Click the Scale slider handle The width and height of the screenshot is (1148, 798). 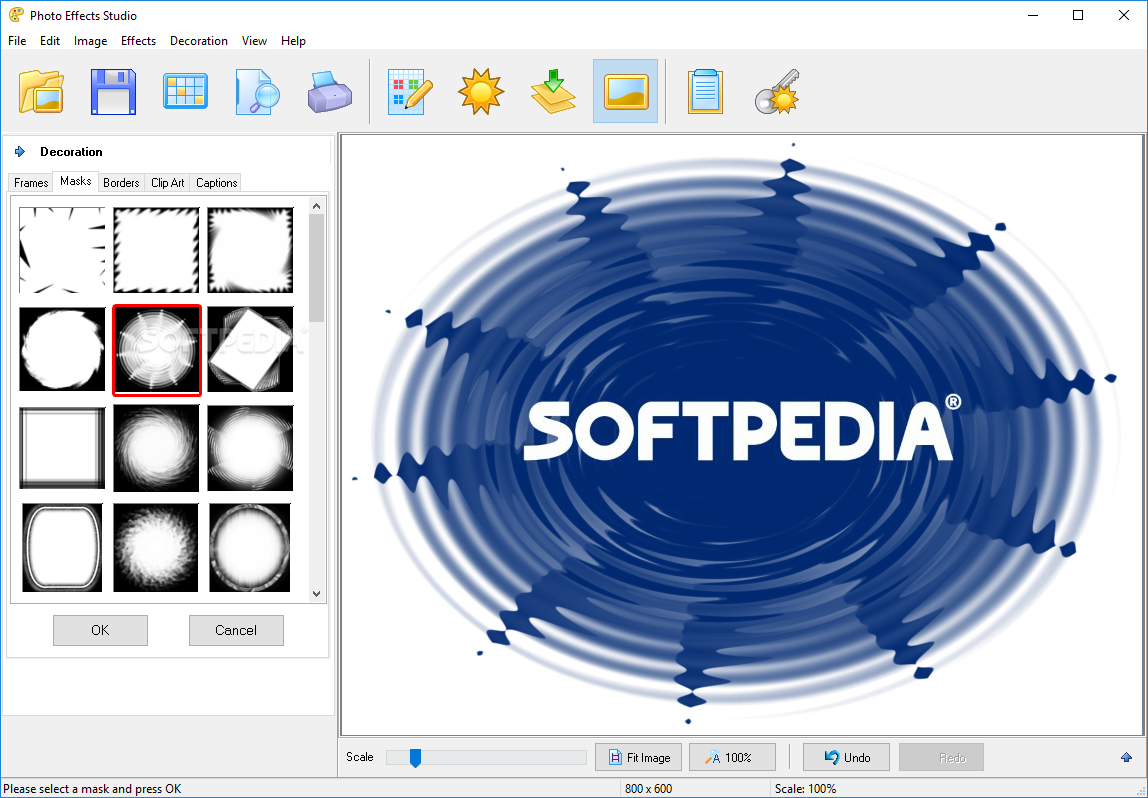click(415, 758)
